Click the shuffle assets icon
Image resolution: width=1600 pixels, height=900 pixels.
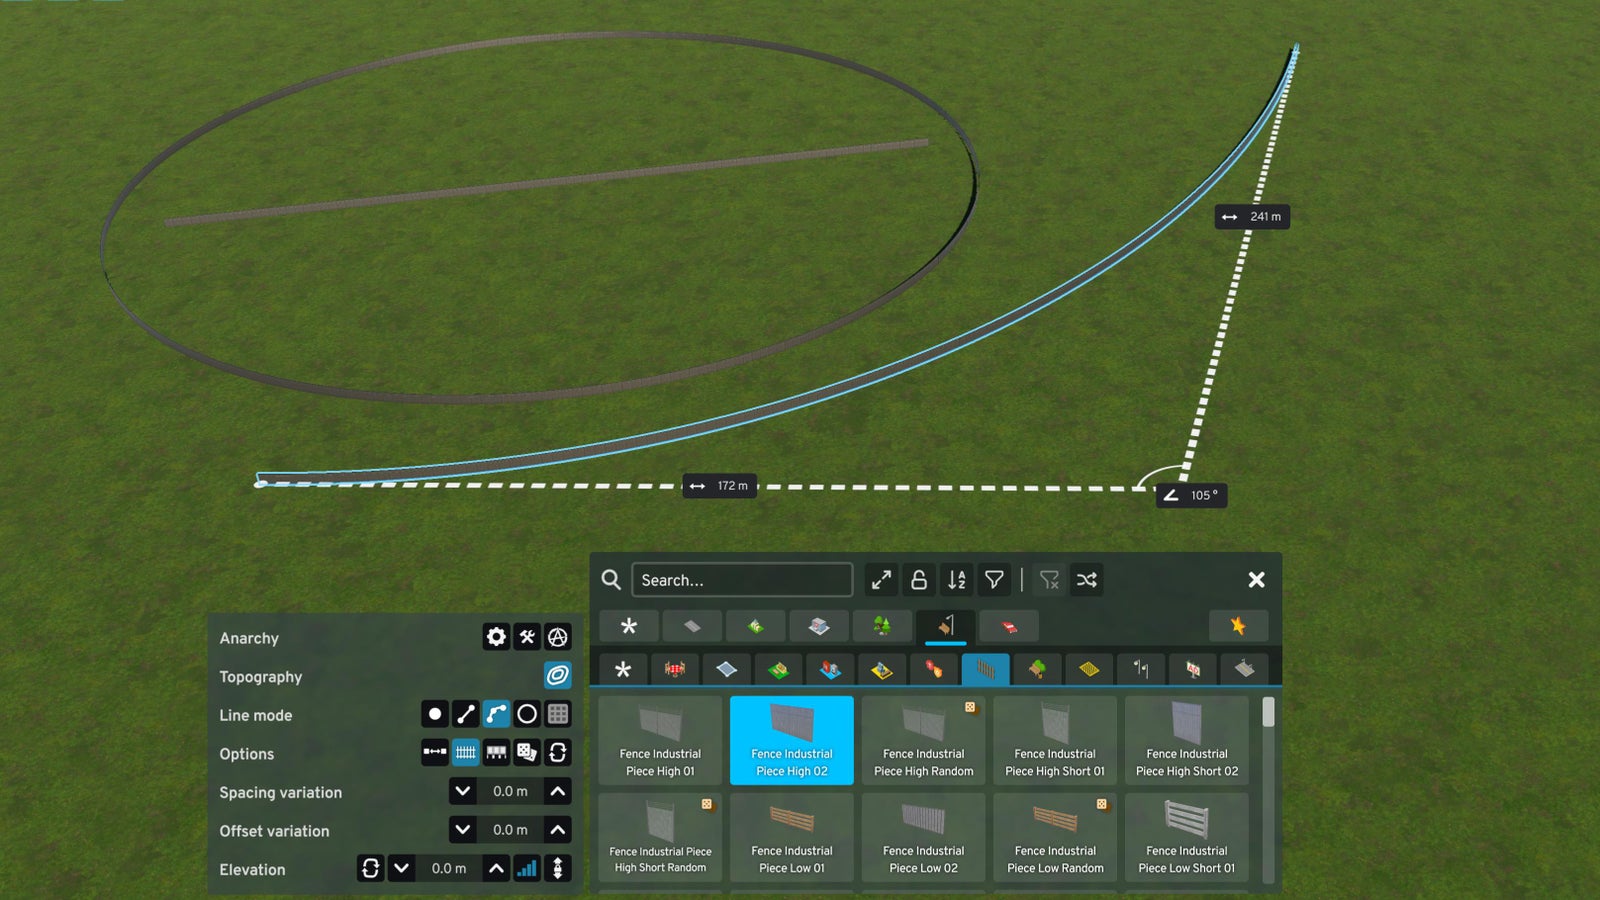tap(1087, 580)
